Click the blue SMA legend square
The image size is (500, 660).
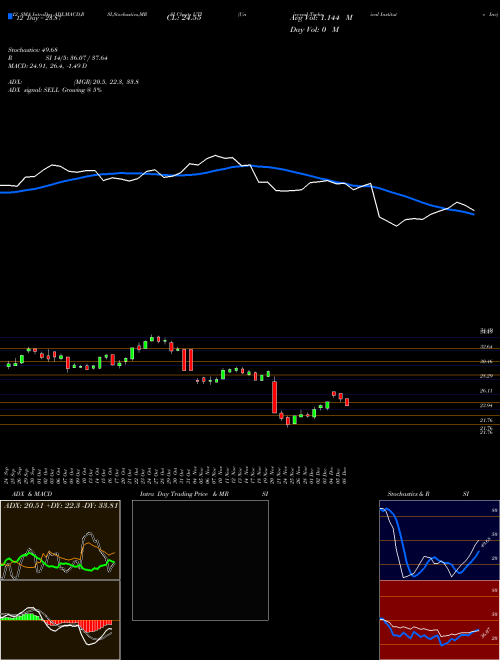pos(10,17)
